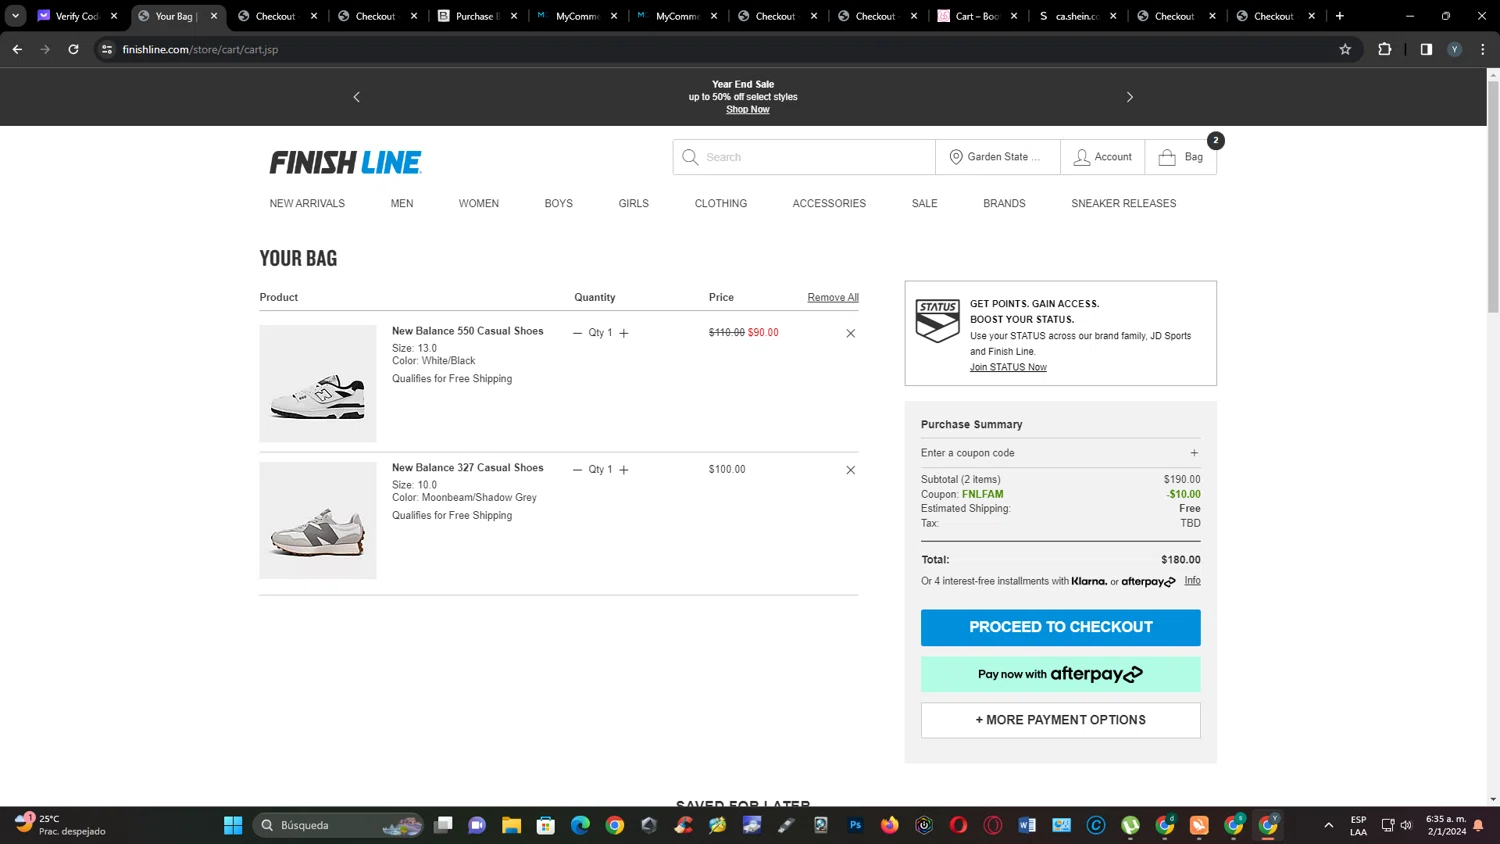The height and width of the screenshot is (844, 1500).
Task: View site information icon in address bar
Action: (x=107, y=49)
